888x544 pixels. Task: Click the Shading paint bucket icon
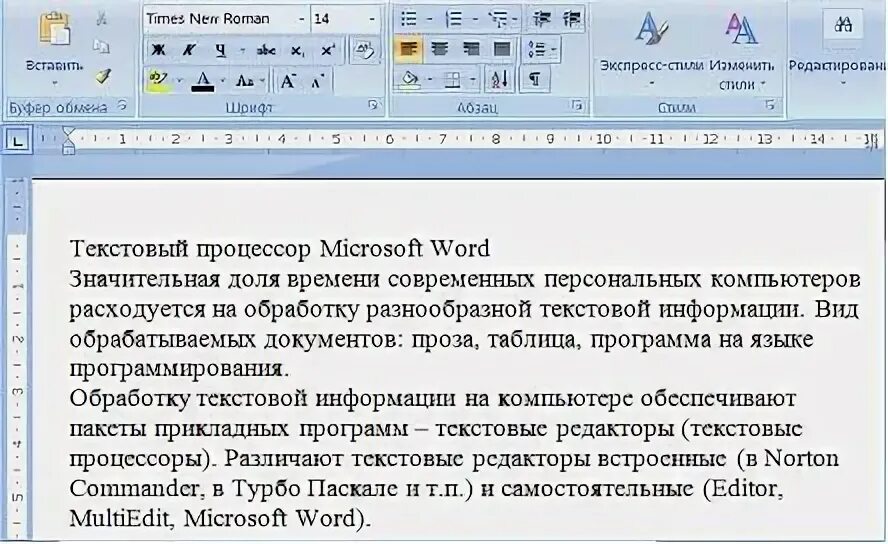pyautogui.click(x=409, y=80)
